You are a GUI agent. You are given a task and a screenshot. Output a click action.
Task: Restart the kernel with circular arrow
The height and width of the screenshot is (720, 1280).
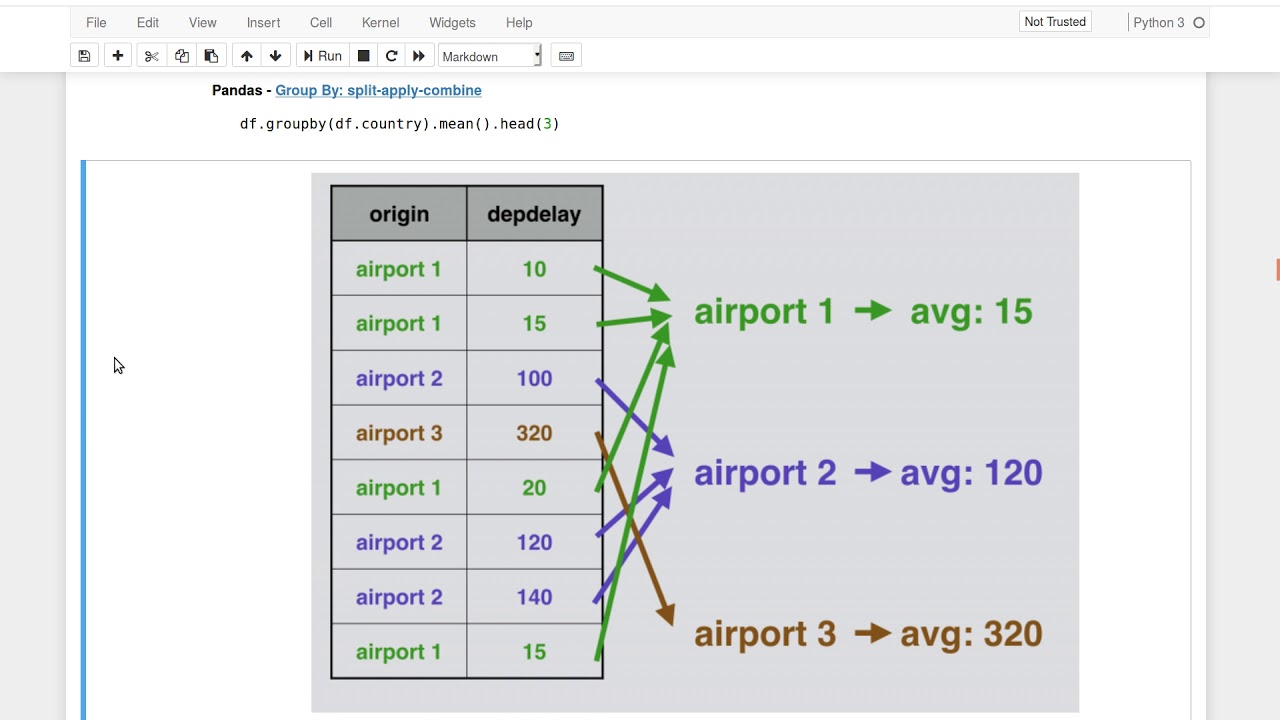[x=392, y=56]
